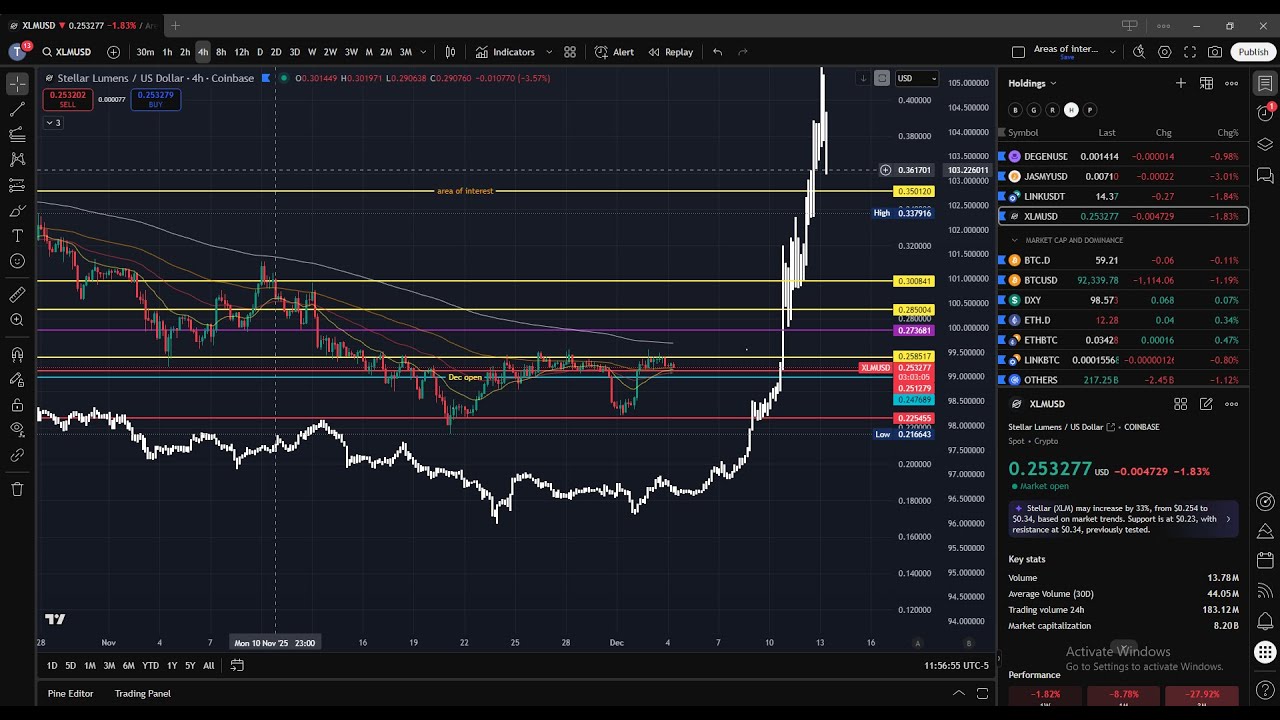This screenshot has width=1280, height=720.
Task: Add symbol to compare with plus icon
Action: pyautogui.click(x=113, y=52)
